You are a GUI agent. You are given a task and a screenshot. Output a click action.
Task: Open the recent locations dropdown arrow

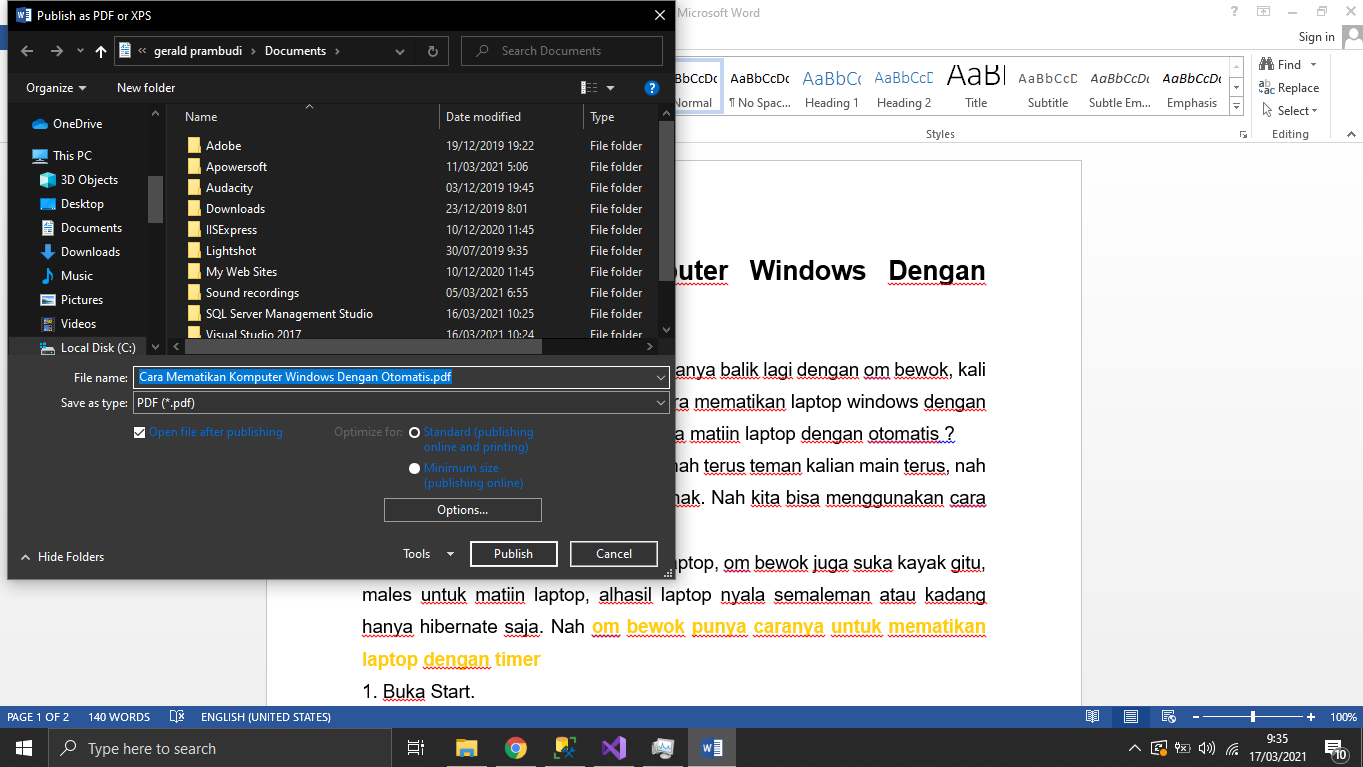click(x=81, y=51)
